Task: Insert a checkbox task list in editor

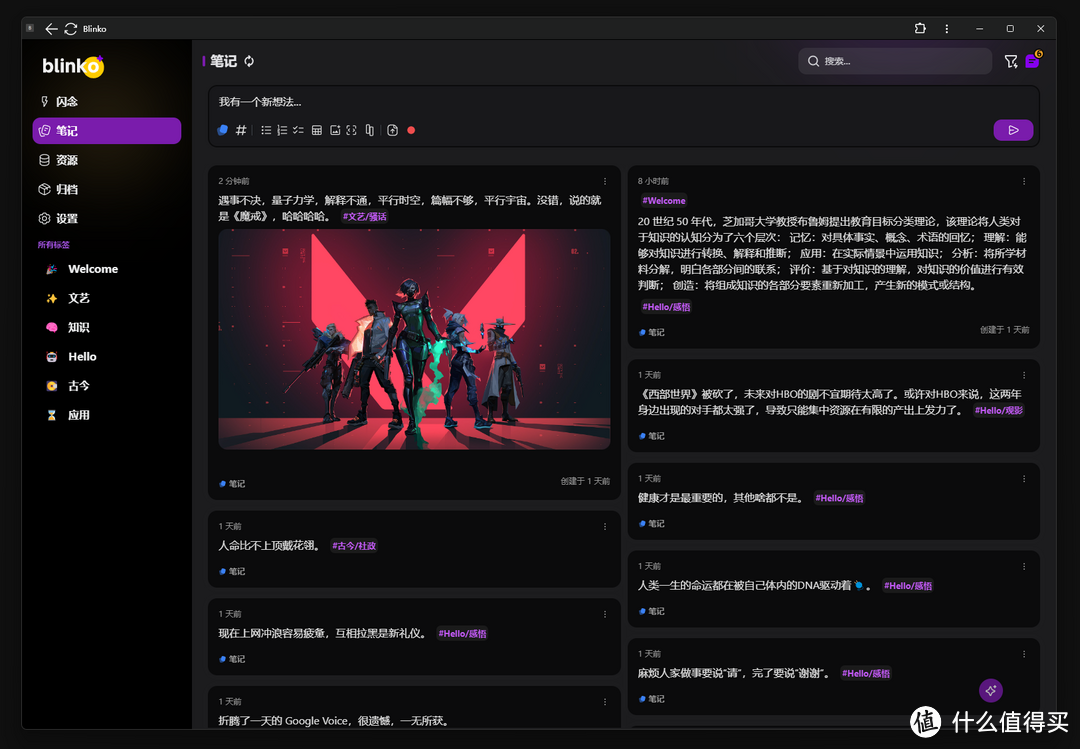Action: coord(298,130)
